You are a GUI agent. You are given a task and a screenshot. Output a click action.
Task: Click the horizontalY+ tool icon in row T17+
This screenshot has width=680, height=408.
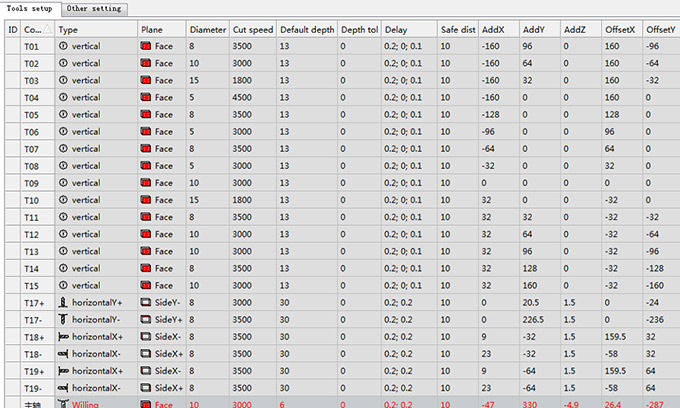tap(65, 301)
